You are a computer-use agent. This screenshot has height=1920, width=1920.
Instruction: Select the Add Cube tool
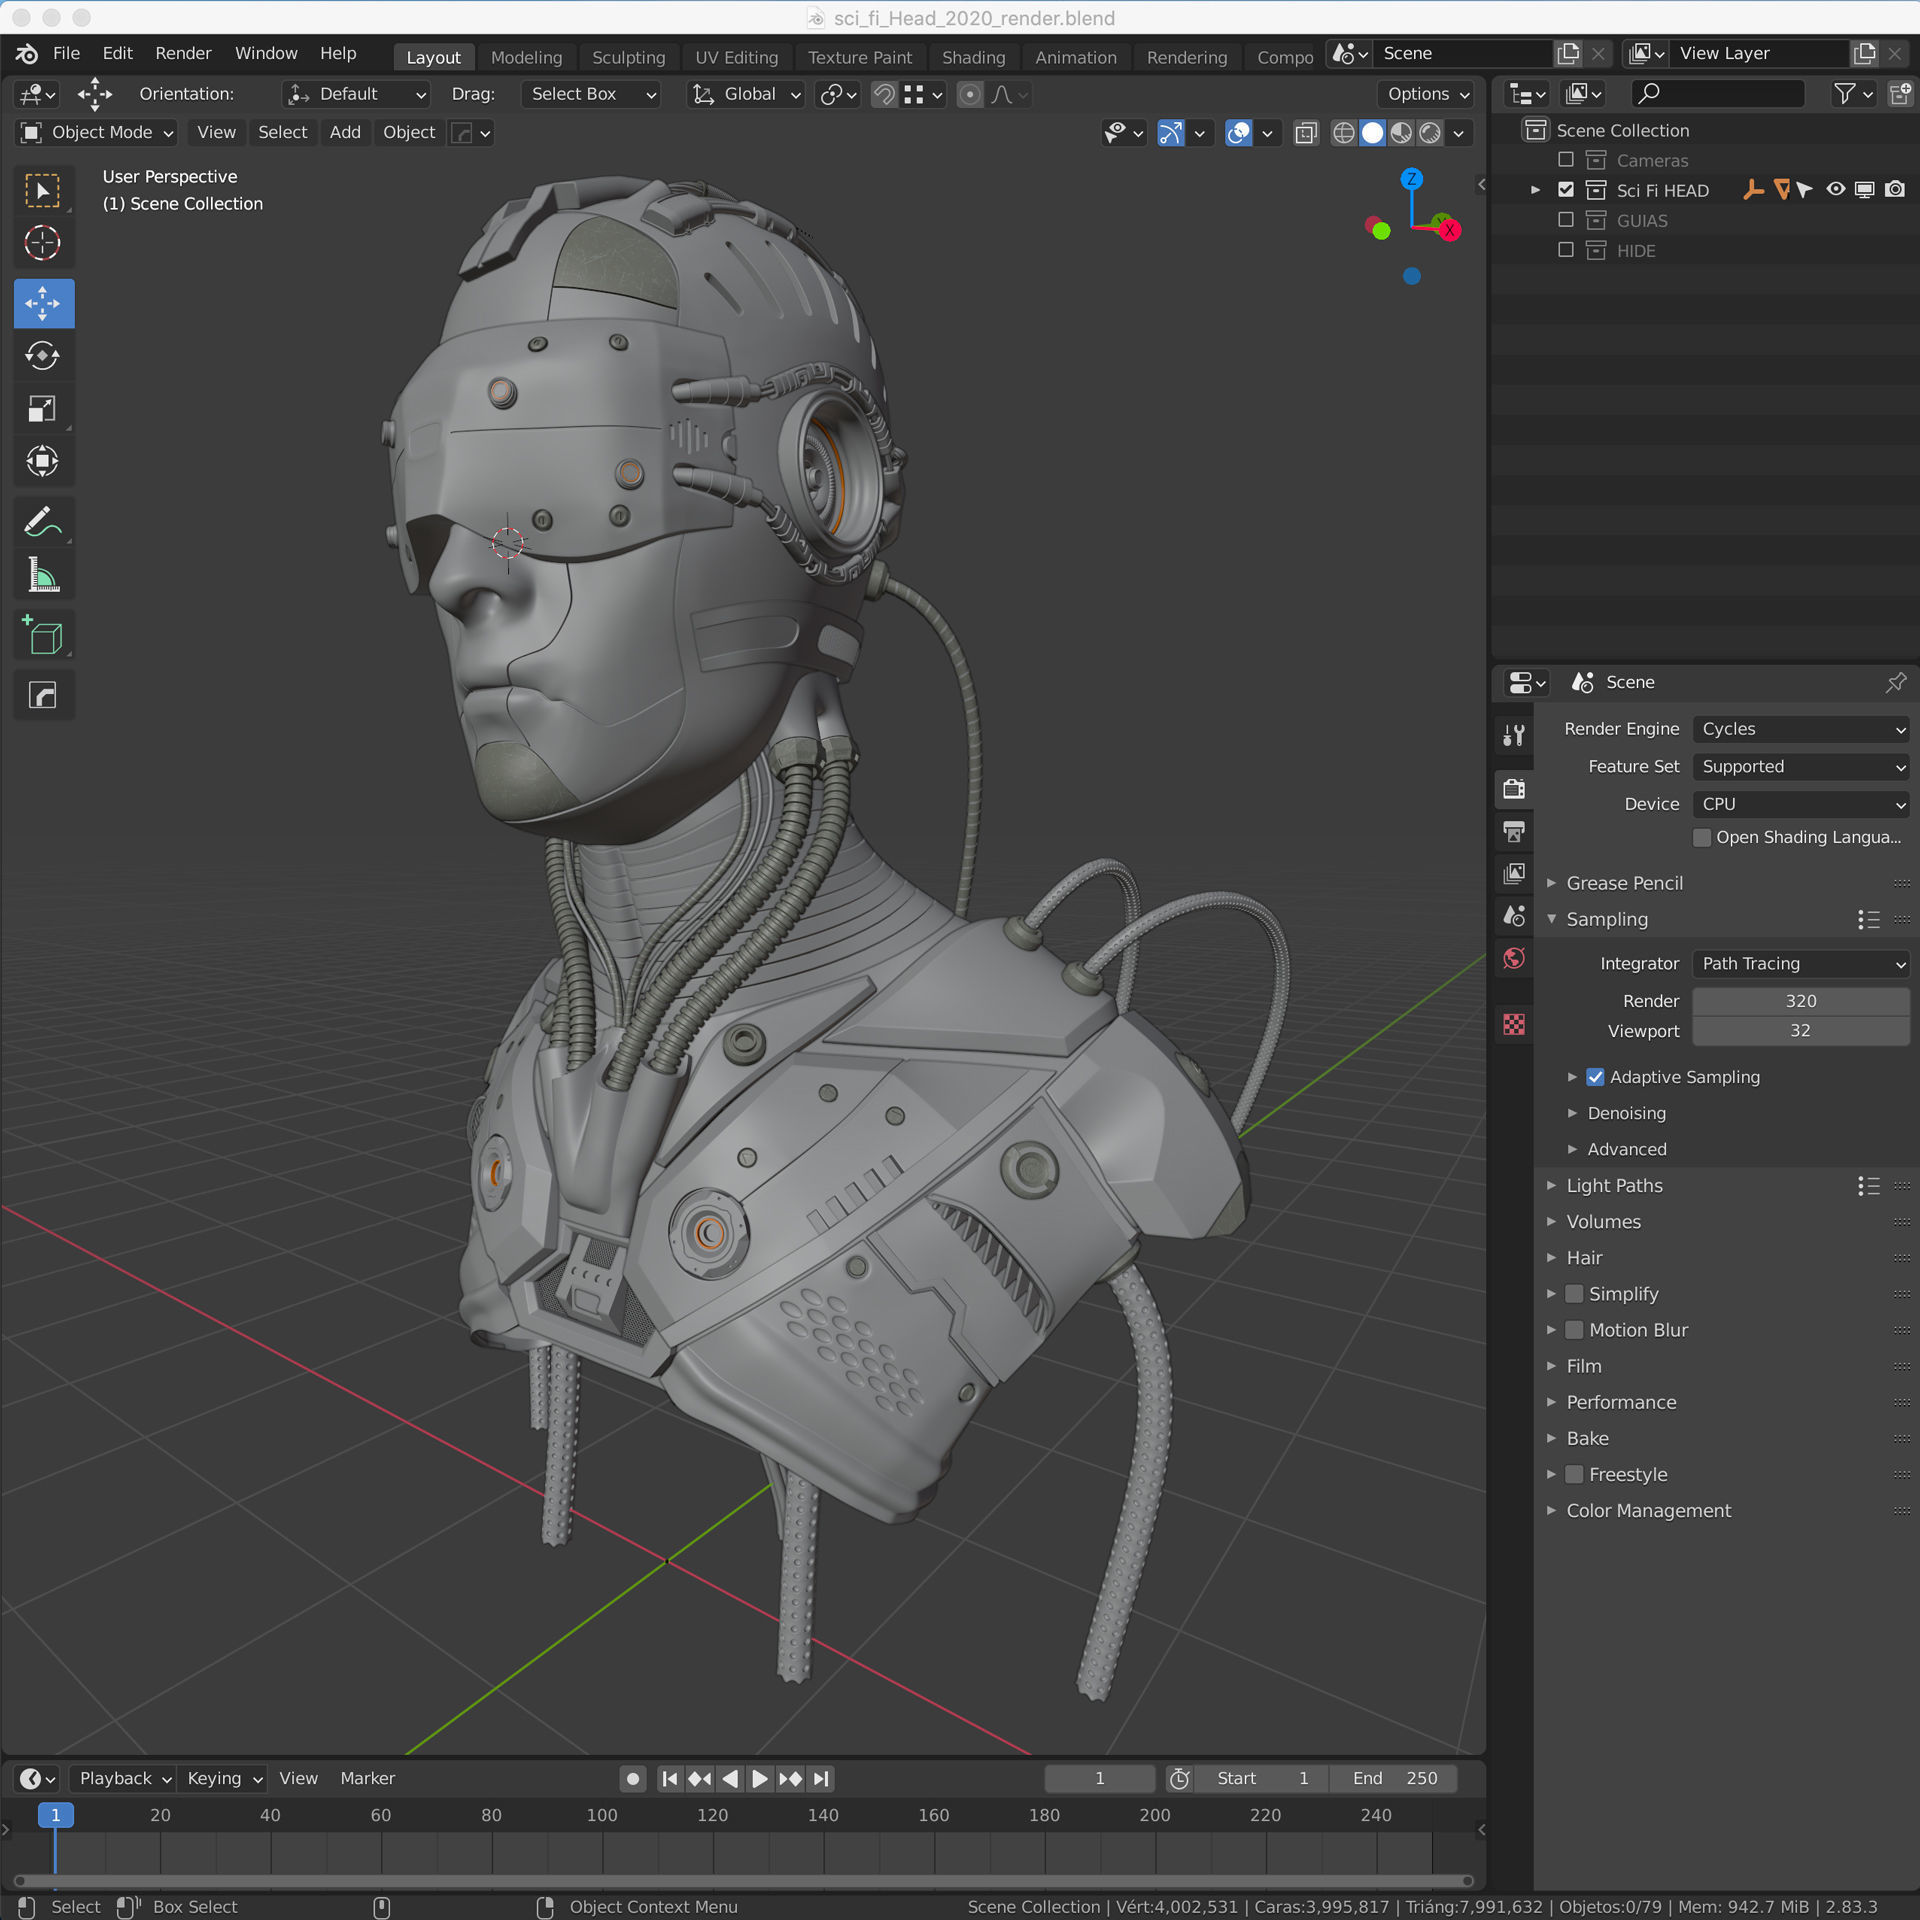click(43, 635)
